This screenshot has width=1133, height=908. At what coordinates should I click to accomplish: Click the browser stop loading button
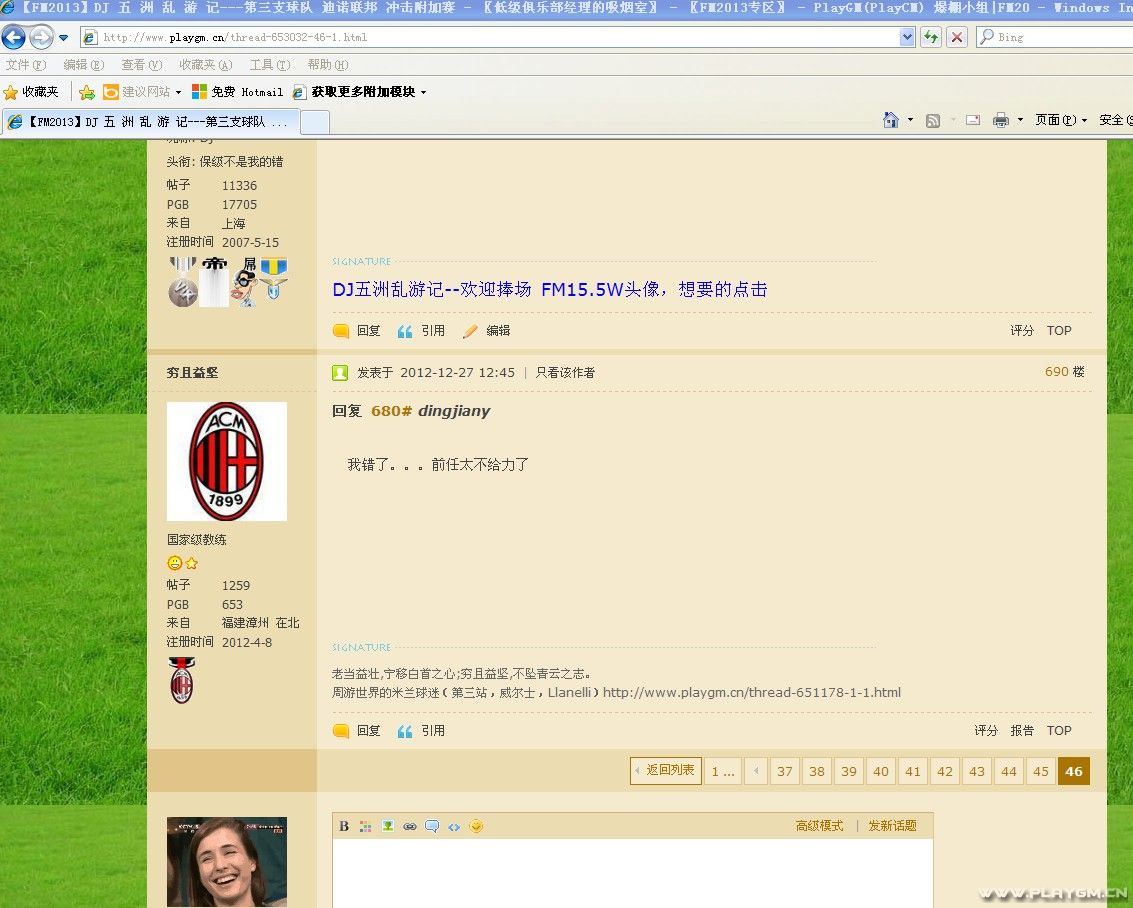[957, 37]
